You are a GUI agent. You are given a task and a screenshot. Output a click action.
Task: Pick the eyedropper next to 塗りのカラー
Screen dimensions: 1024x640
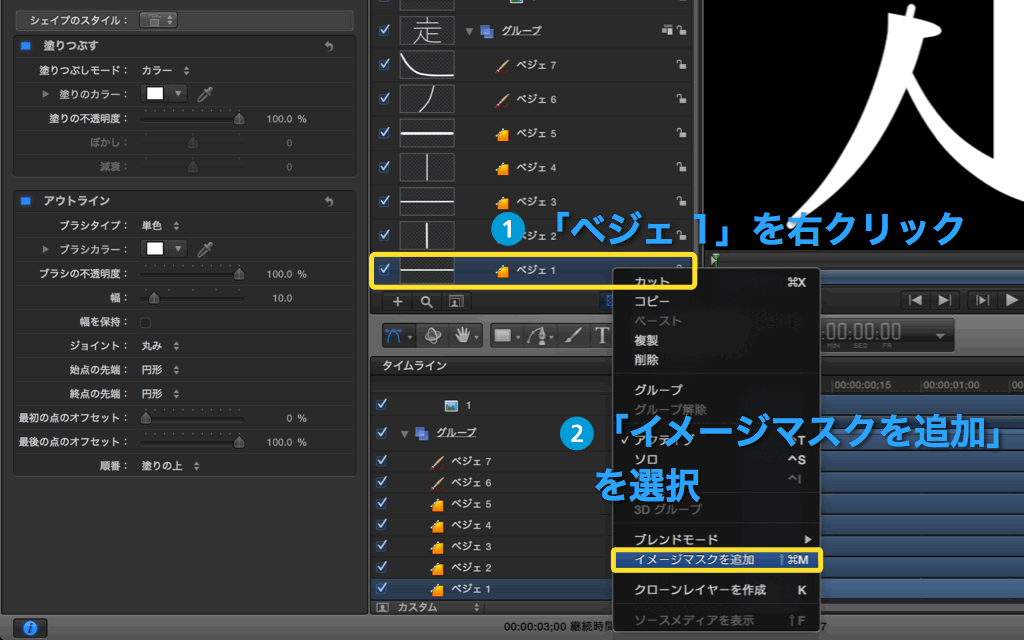point(205,94)
